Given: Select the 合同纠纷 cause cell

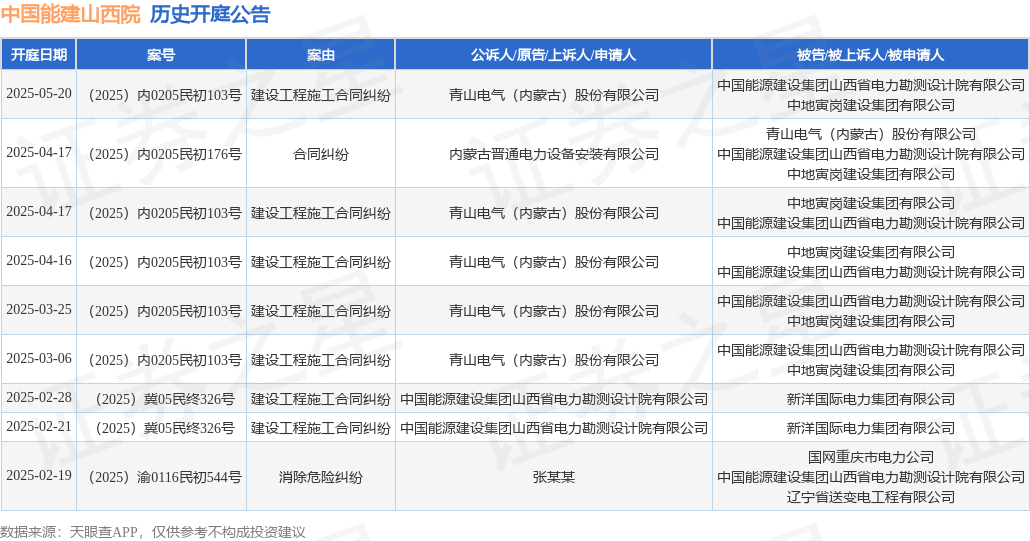Looking at the screenshot, I should coord(321,154).
